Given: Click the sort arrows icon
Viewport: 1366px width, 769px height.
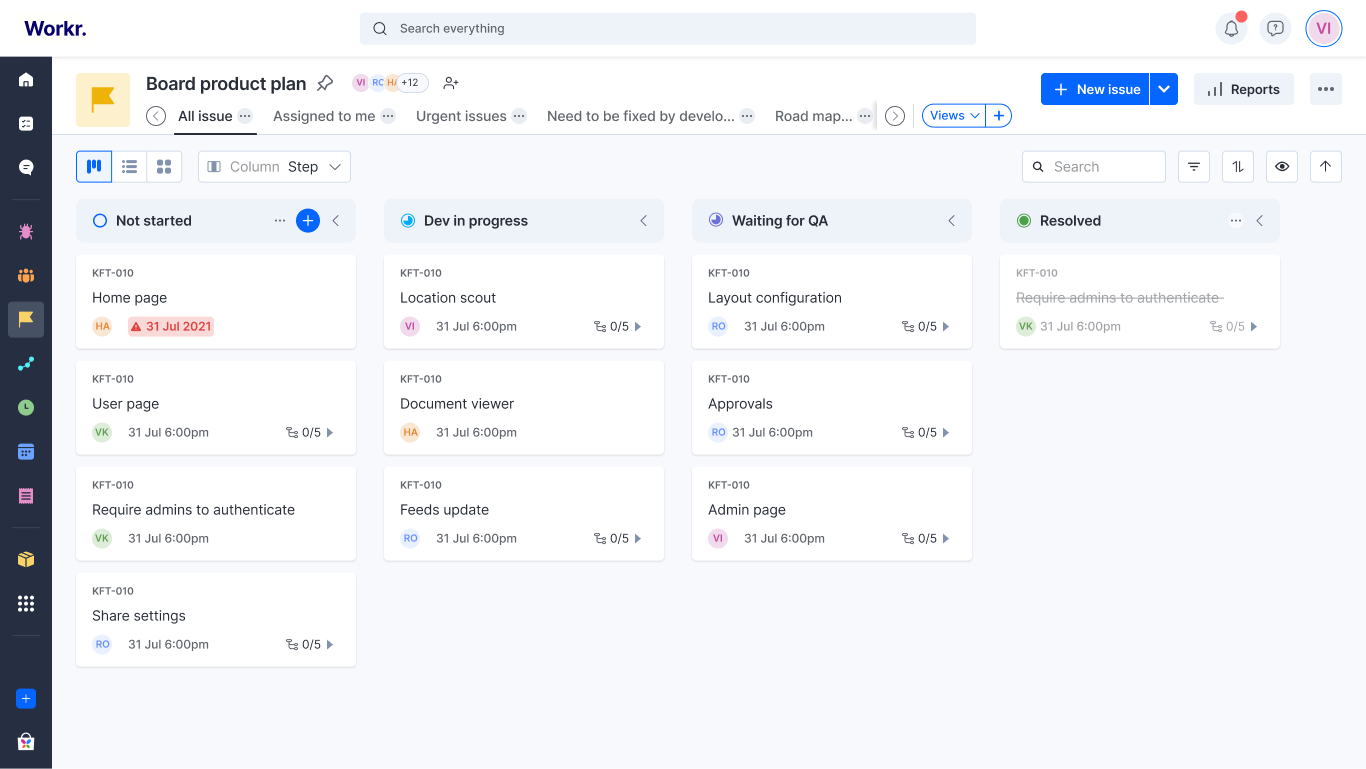Looking at the screenshot, I should 1238,167.
